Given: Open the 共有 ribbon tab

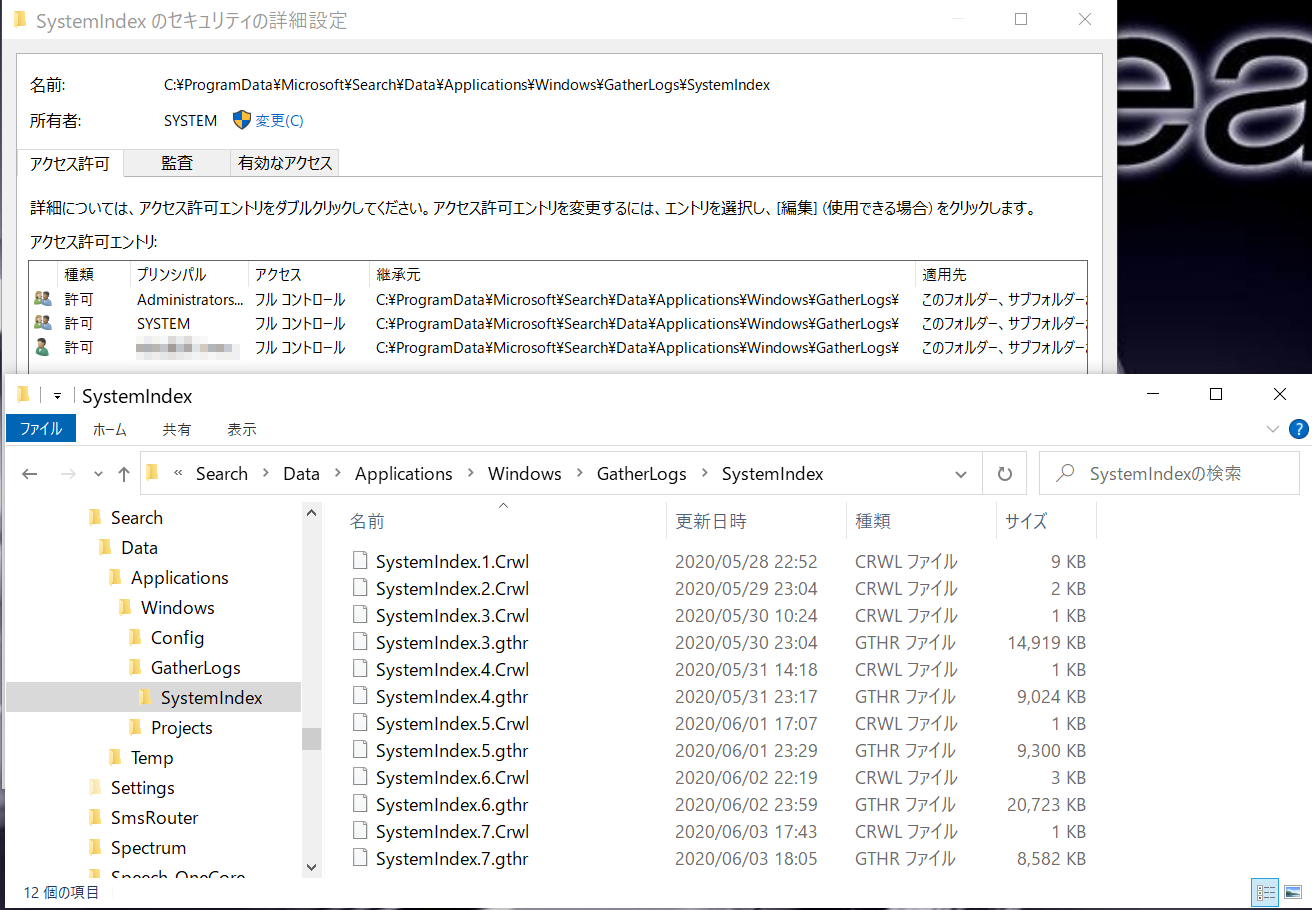Looking at the screenshot, I should pyautogui.click(x=177, y=429).
